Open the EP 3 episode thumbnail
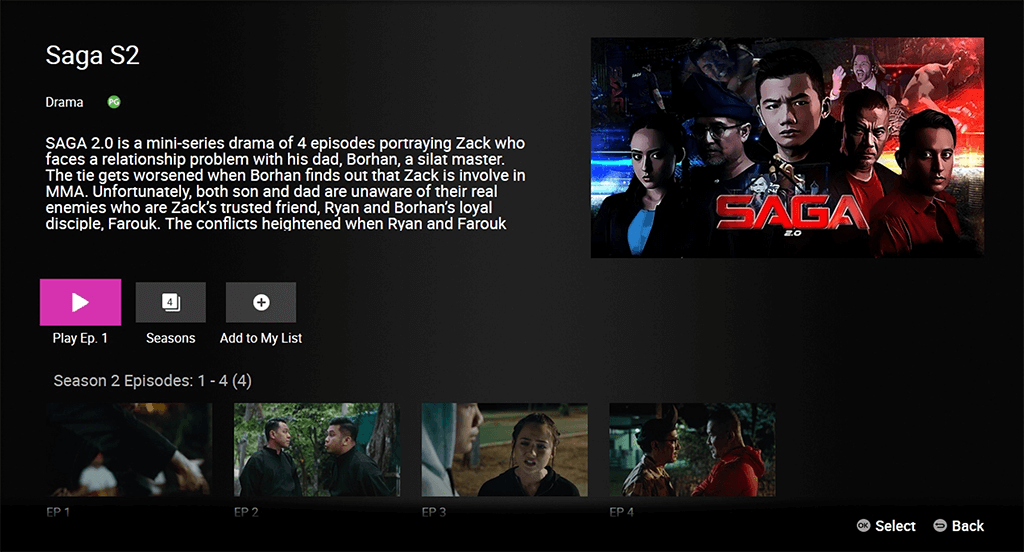This screenshot has height=552, width=1024. tap(504, 449)
